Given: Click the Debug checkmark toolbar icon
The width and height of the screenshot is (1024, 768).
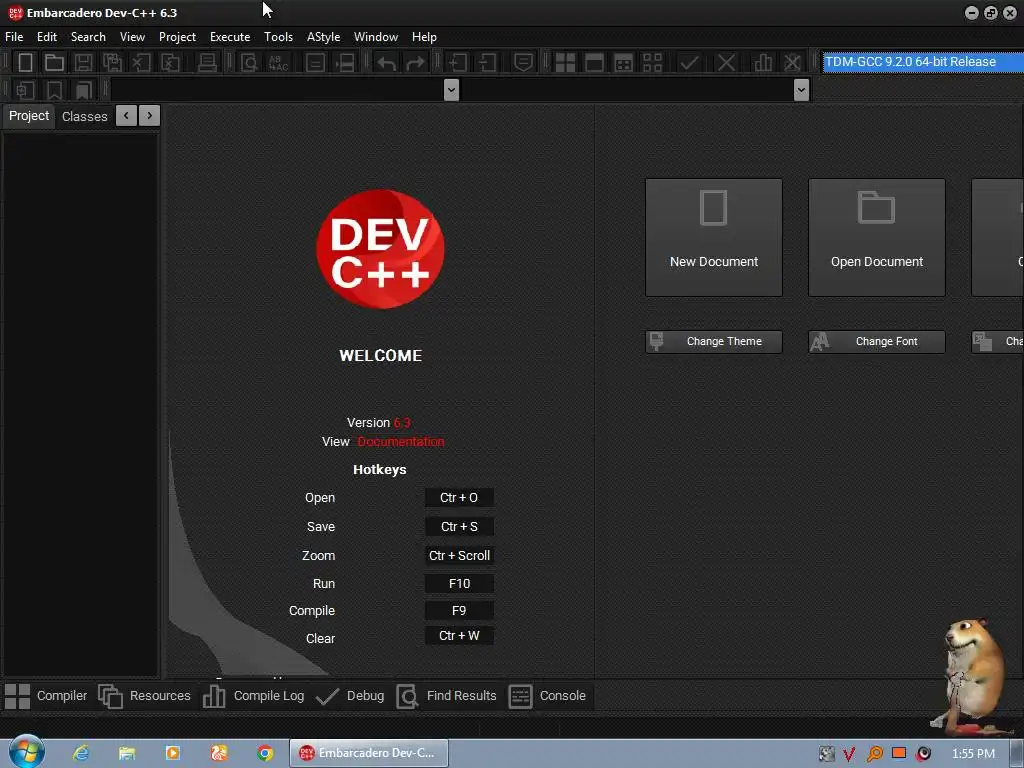Looking at the screenshot, I should tap(689, 63).
